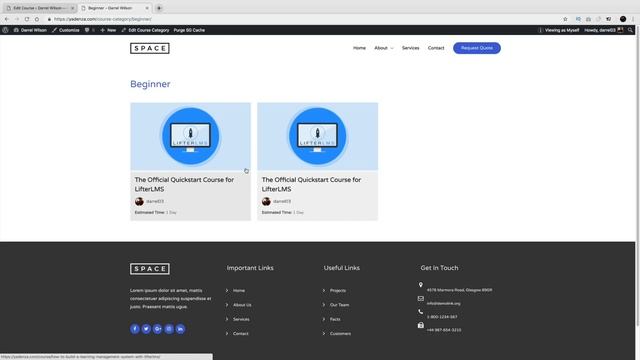The height and width of the screenshot is (360, 640).
Task: Switch to the Edit Course tab
Action: 40,8
